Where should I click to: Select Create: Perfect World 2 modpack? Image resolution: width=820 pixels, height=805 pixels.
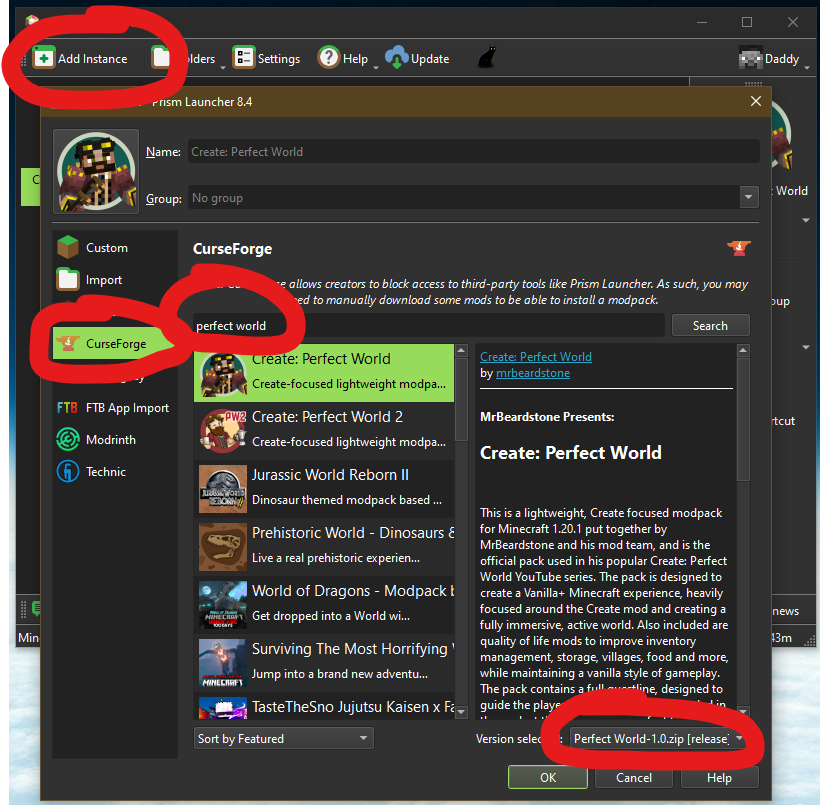coord(324,428)
